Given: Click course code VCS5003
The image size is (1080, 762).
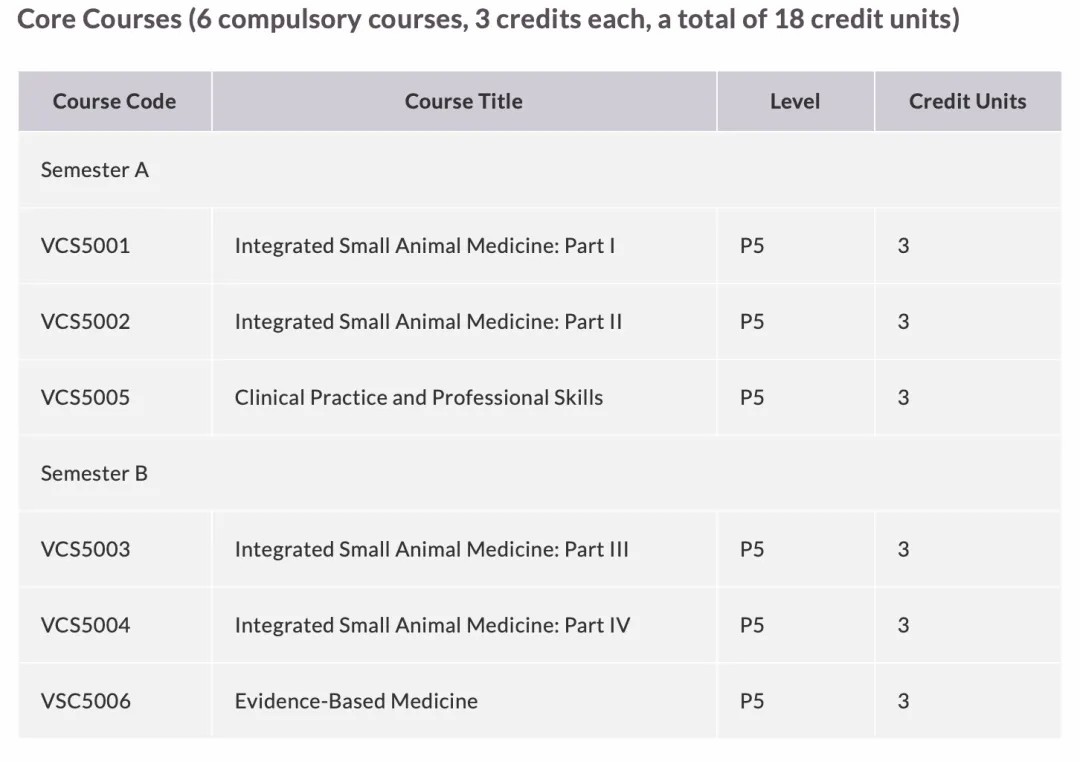Looking at the screenshot, I should [85, 549].
